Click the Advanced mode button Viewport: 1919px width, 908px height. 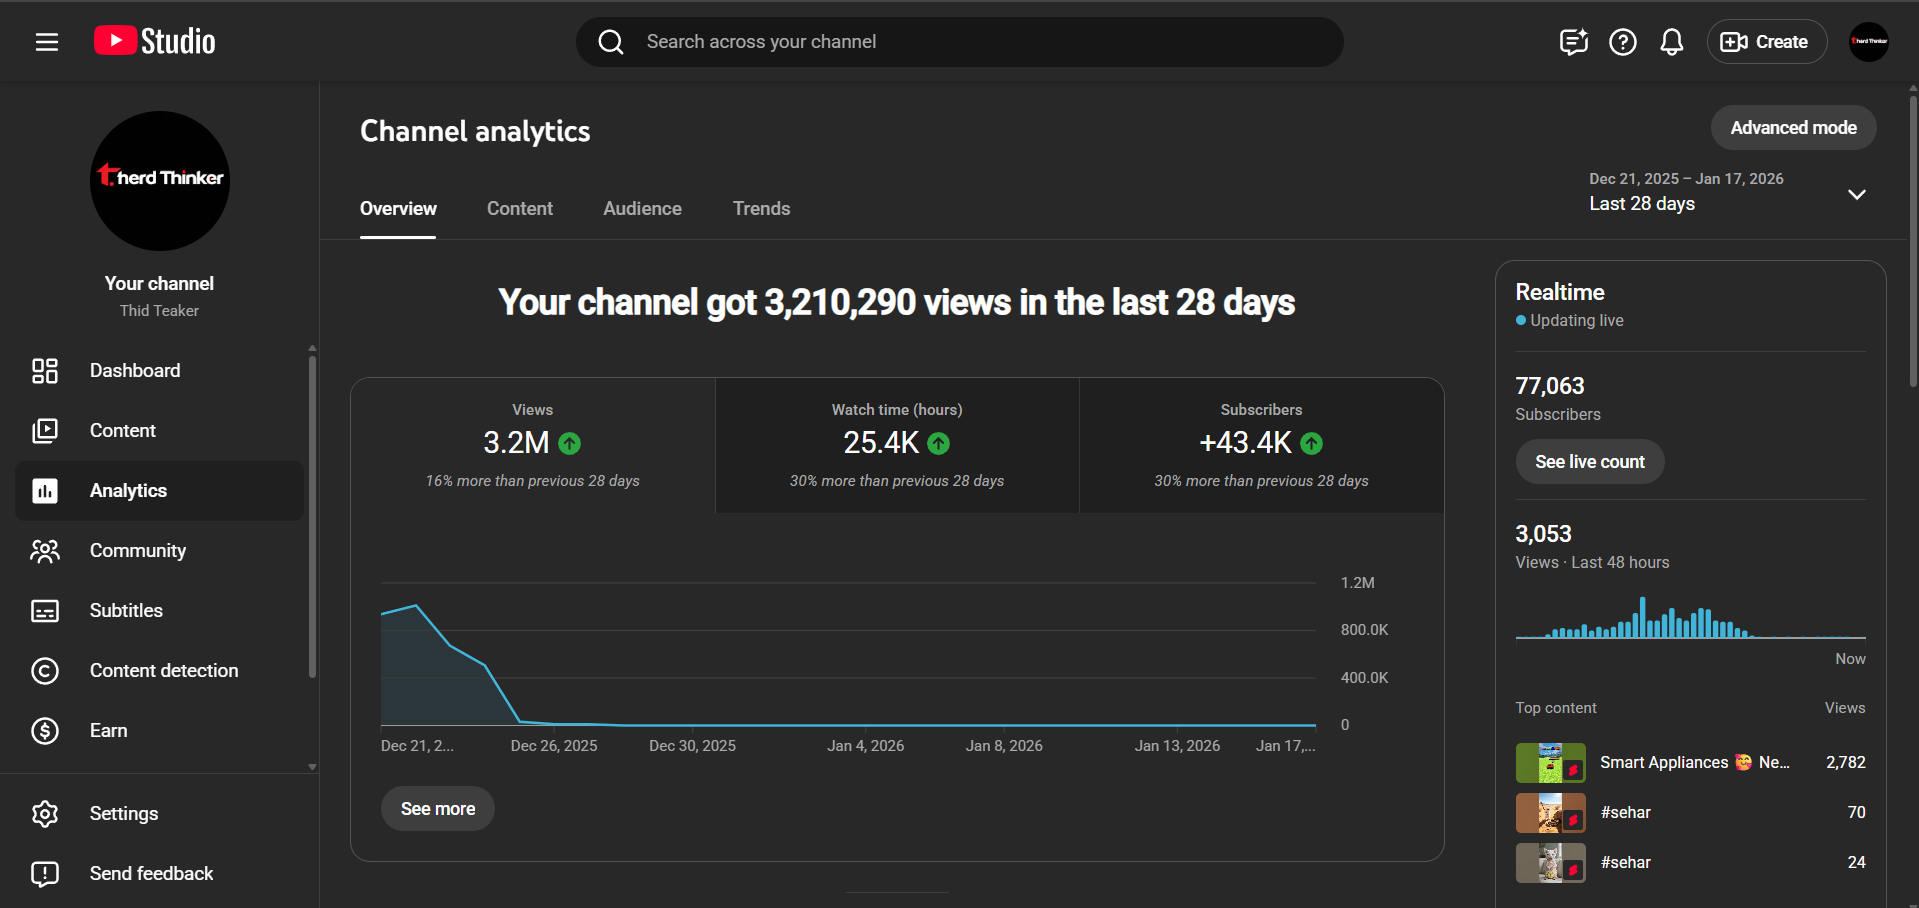point(1792,128)
